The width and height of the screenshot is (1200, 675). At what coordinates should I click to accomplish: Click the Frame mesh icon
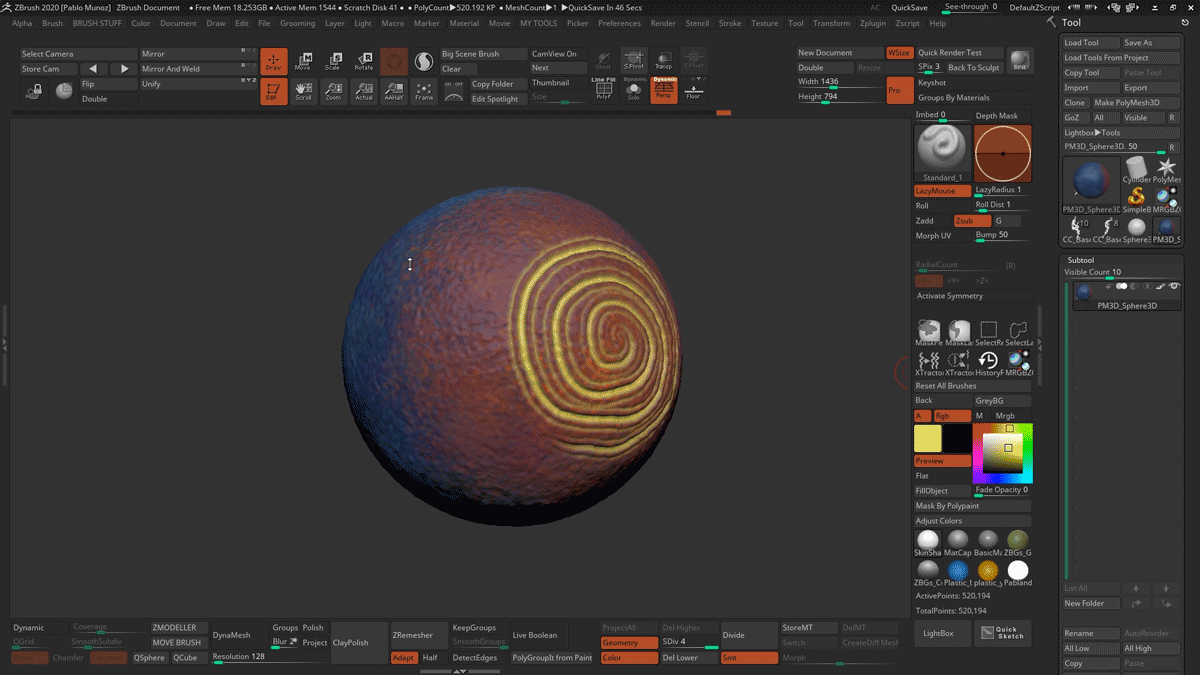[x=423, y=91]
